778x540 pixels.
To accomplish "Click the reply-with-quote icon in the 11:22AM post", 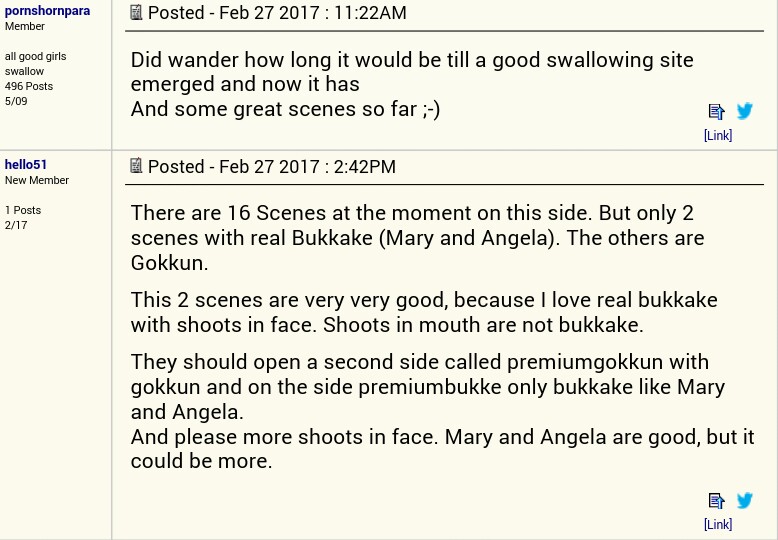I will click(x=716, y=112).
